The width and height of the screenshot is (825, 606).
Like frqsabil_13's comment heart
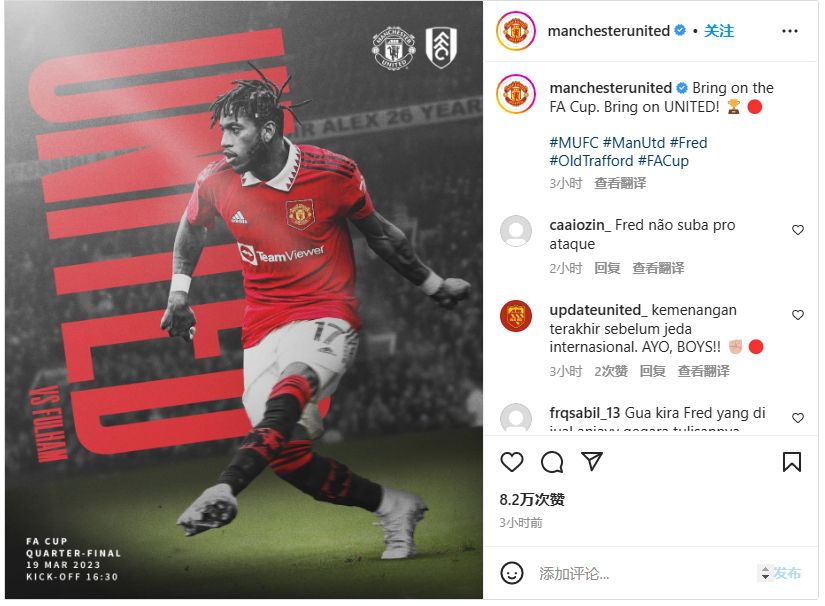tap(798, 418)
